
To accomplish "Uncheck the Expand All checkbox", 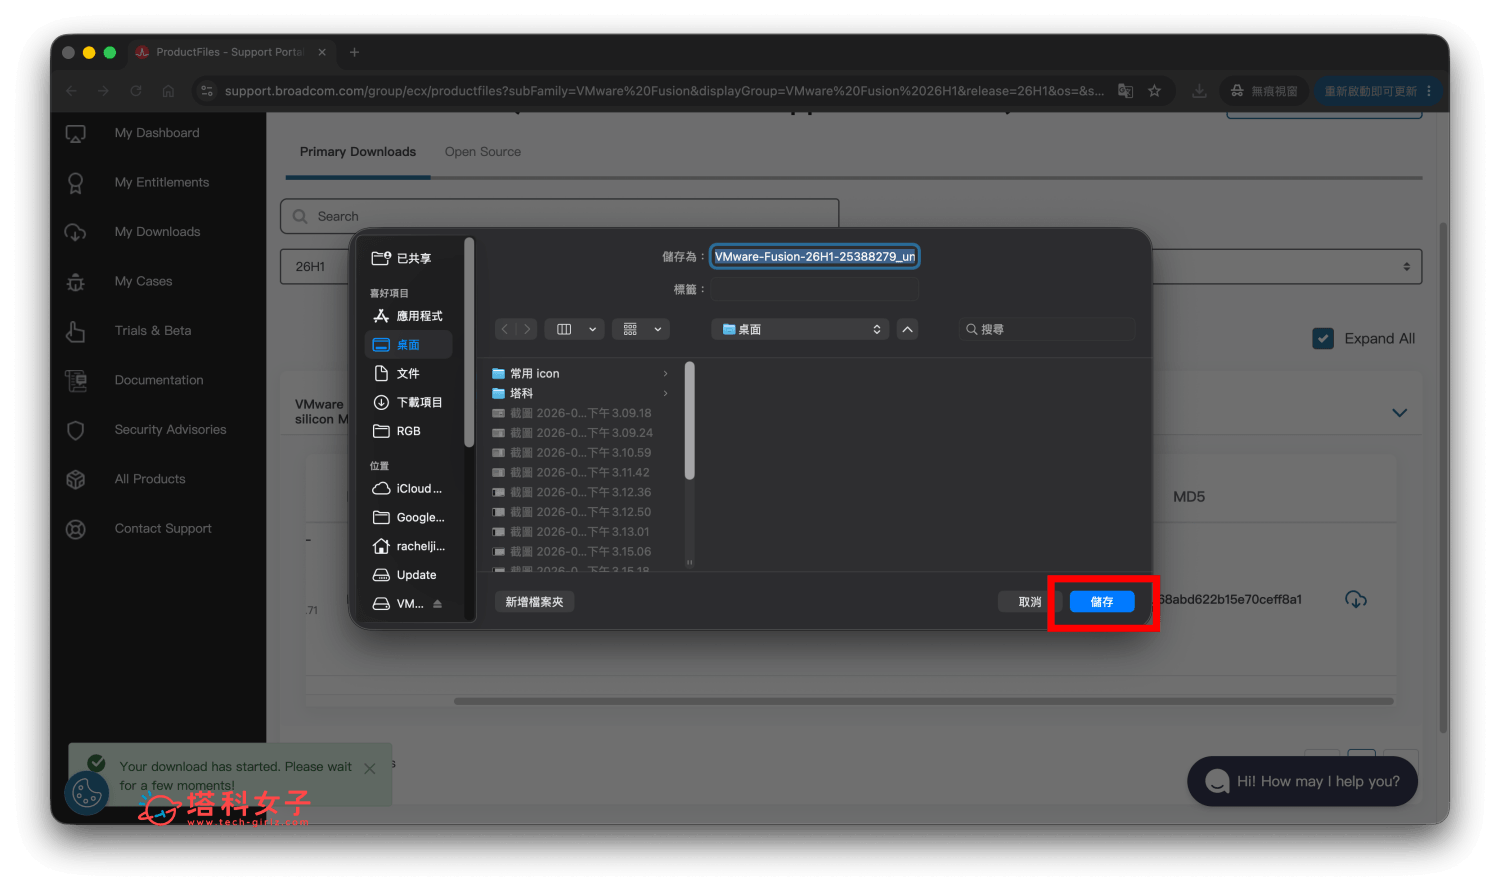I will (1323, 339).
